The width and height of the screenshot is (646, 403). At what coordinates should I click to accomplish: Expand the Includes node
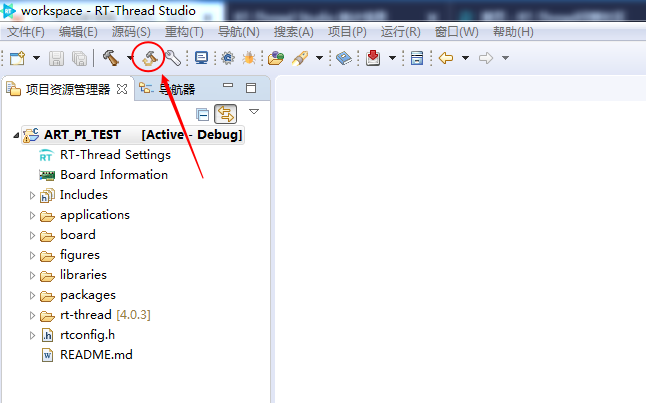tap(32, 195)
